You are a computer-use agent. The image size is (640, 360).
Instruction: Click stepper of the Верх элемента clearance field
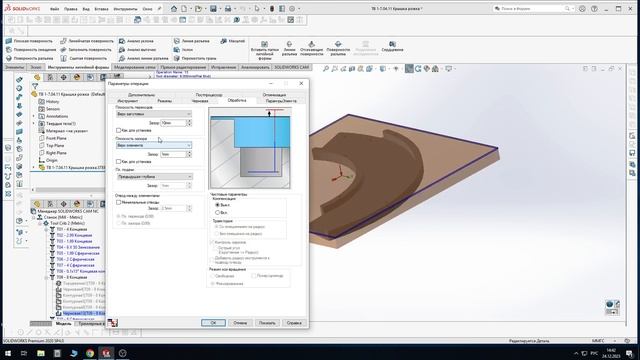point(189,154)
